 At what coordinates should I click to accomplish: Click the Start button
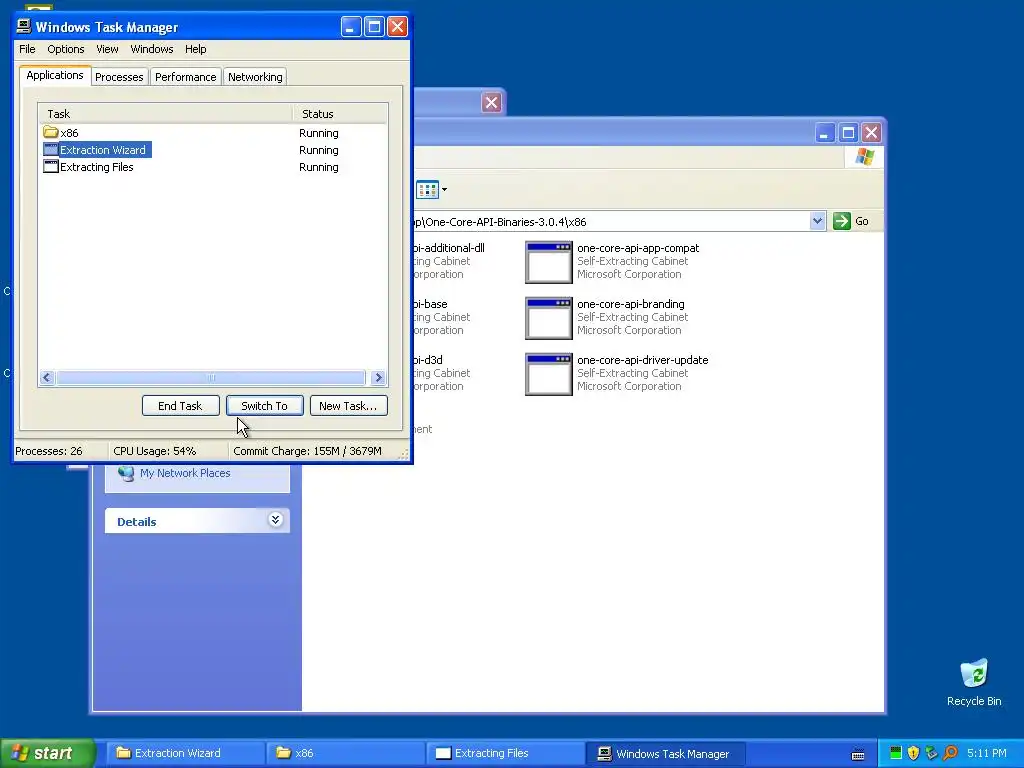click(x=47, y=753)
